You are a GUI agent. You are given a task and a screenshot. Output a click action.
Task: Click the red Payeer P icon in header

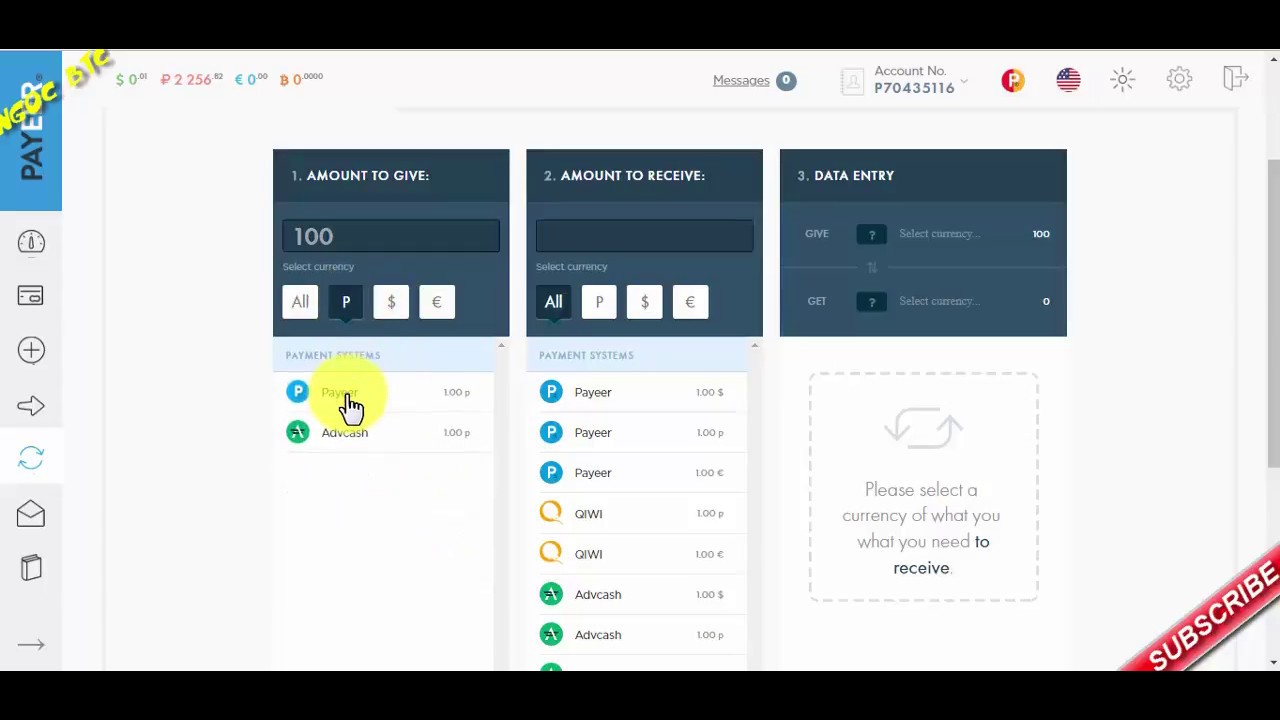click(1013, 80)
